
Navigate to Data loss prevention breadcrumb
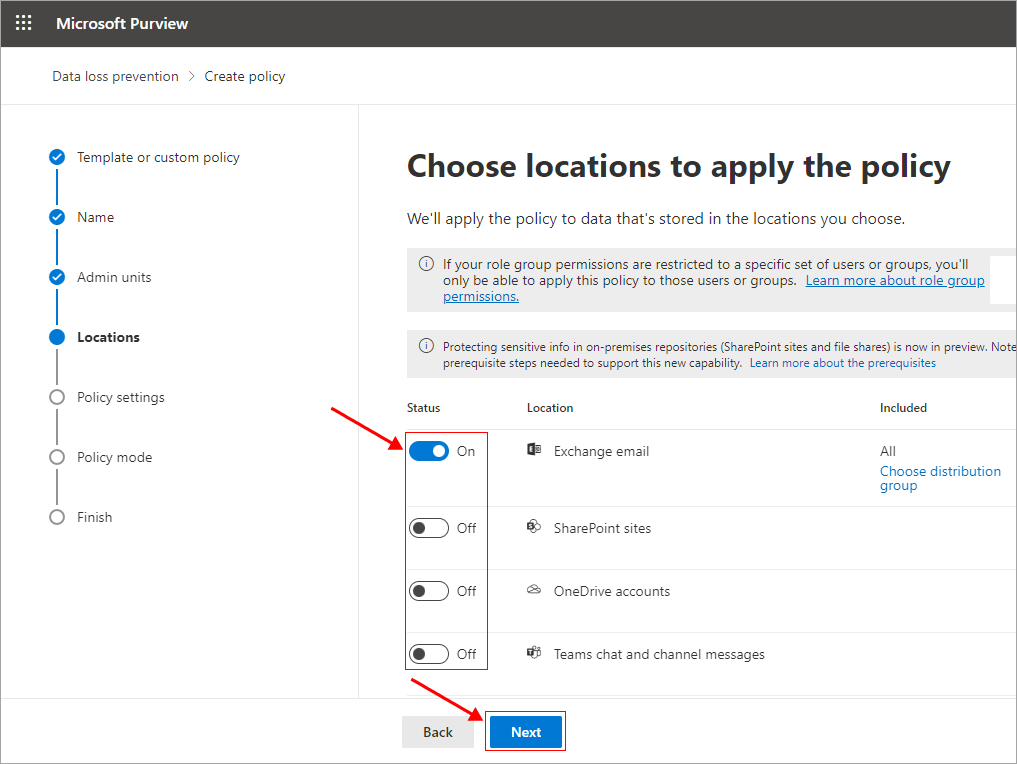[x=115, y=77]
